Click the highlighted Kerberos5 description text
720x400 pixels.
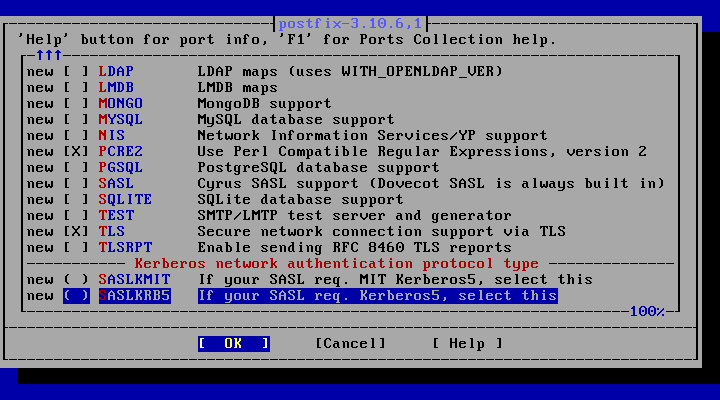(x=377, y=296)
